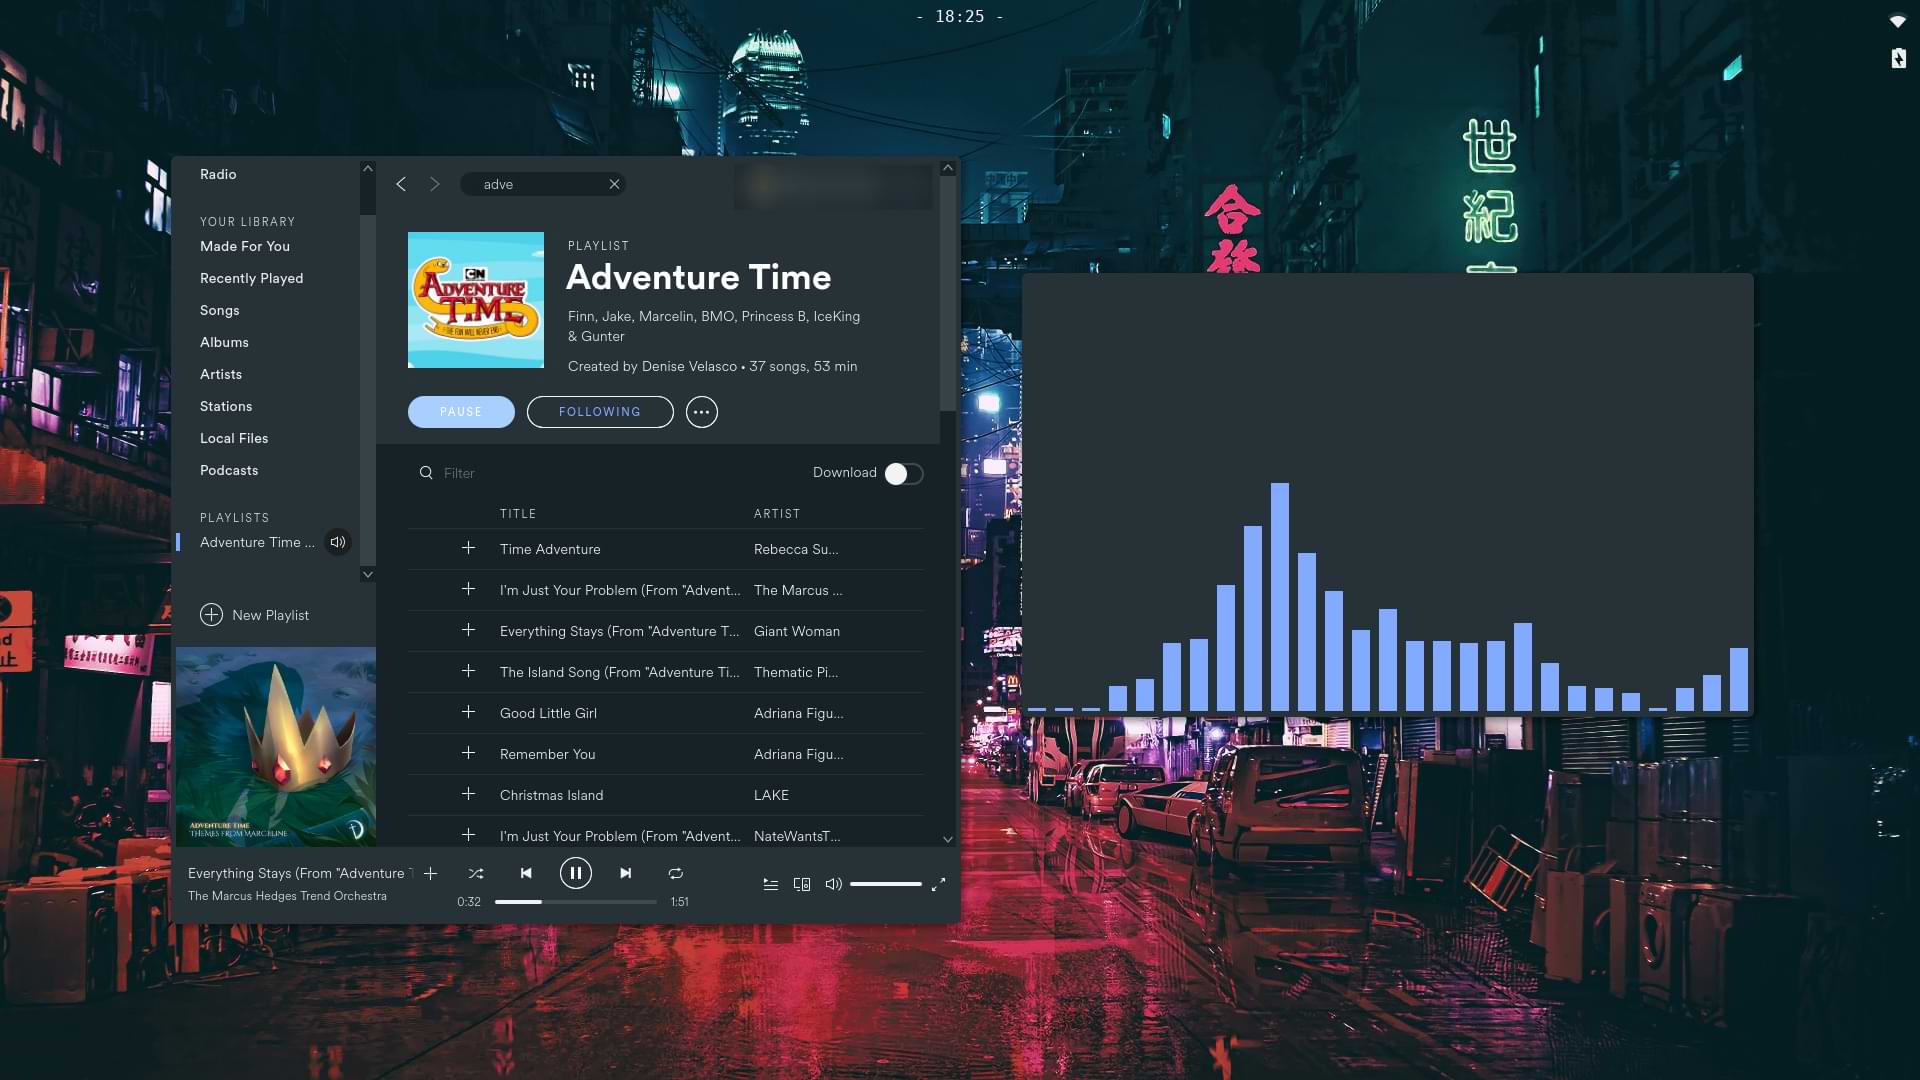Viewport: 1920px width, 1080px height.
Task: Select the Stations library menu item
Action: tap(224, 406)
